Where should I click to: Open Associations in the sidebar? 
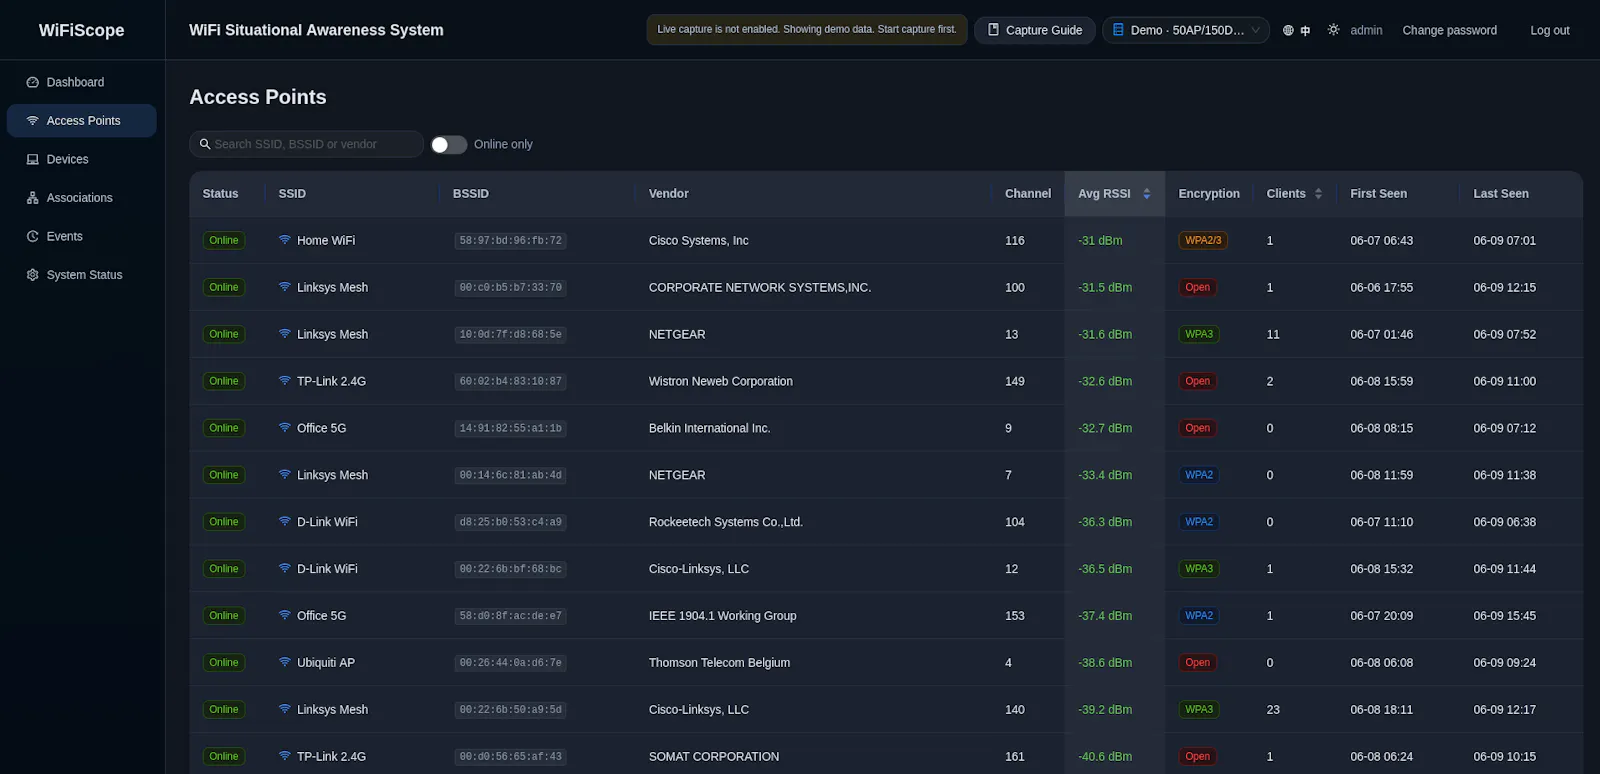[81, 198]
